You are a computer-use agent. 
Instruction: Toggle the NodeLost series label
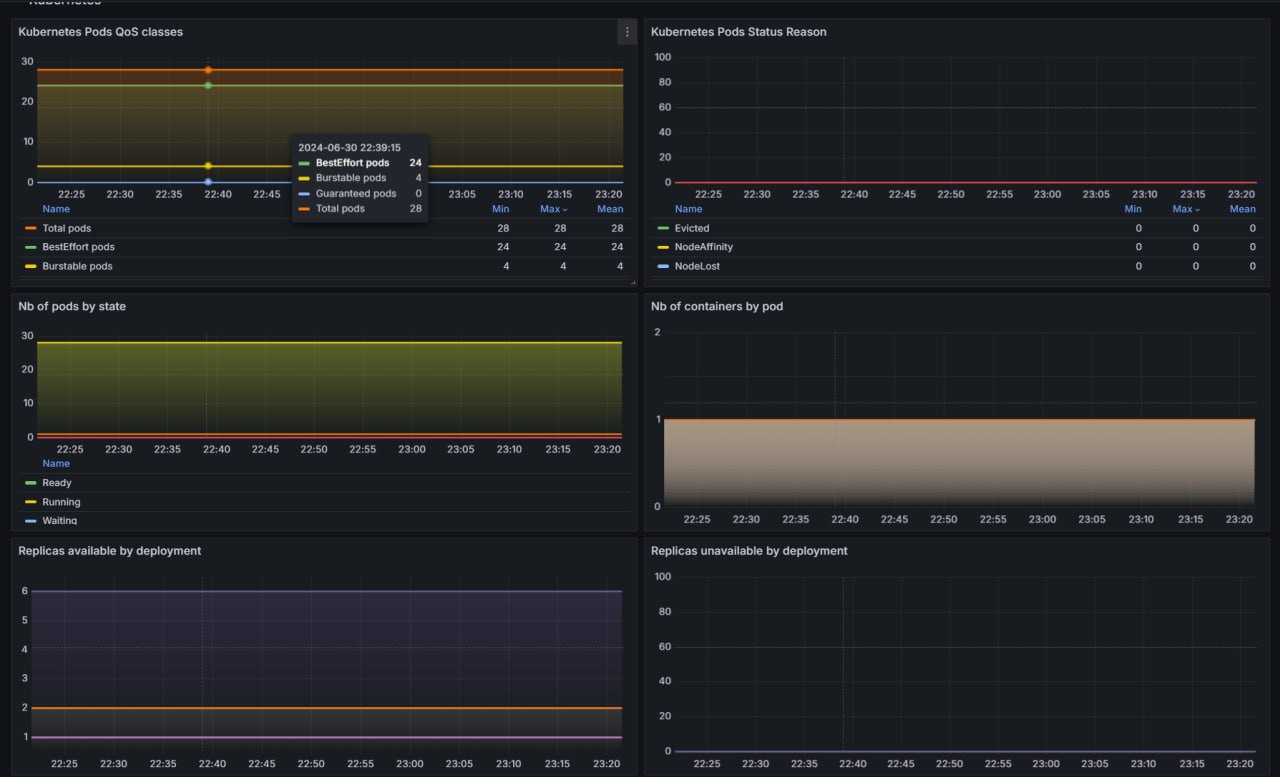[697, 266]
